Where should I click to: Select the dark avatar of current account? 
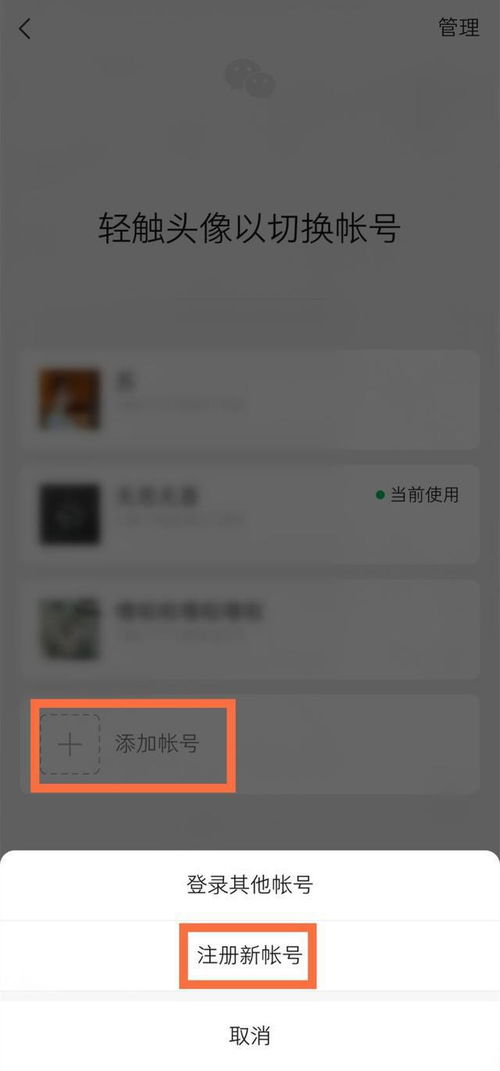click(x=69, y=514)
